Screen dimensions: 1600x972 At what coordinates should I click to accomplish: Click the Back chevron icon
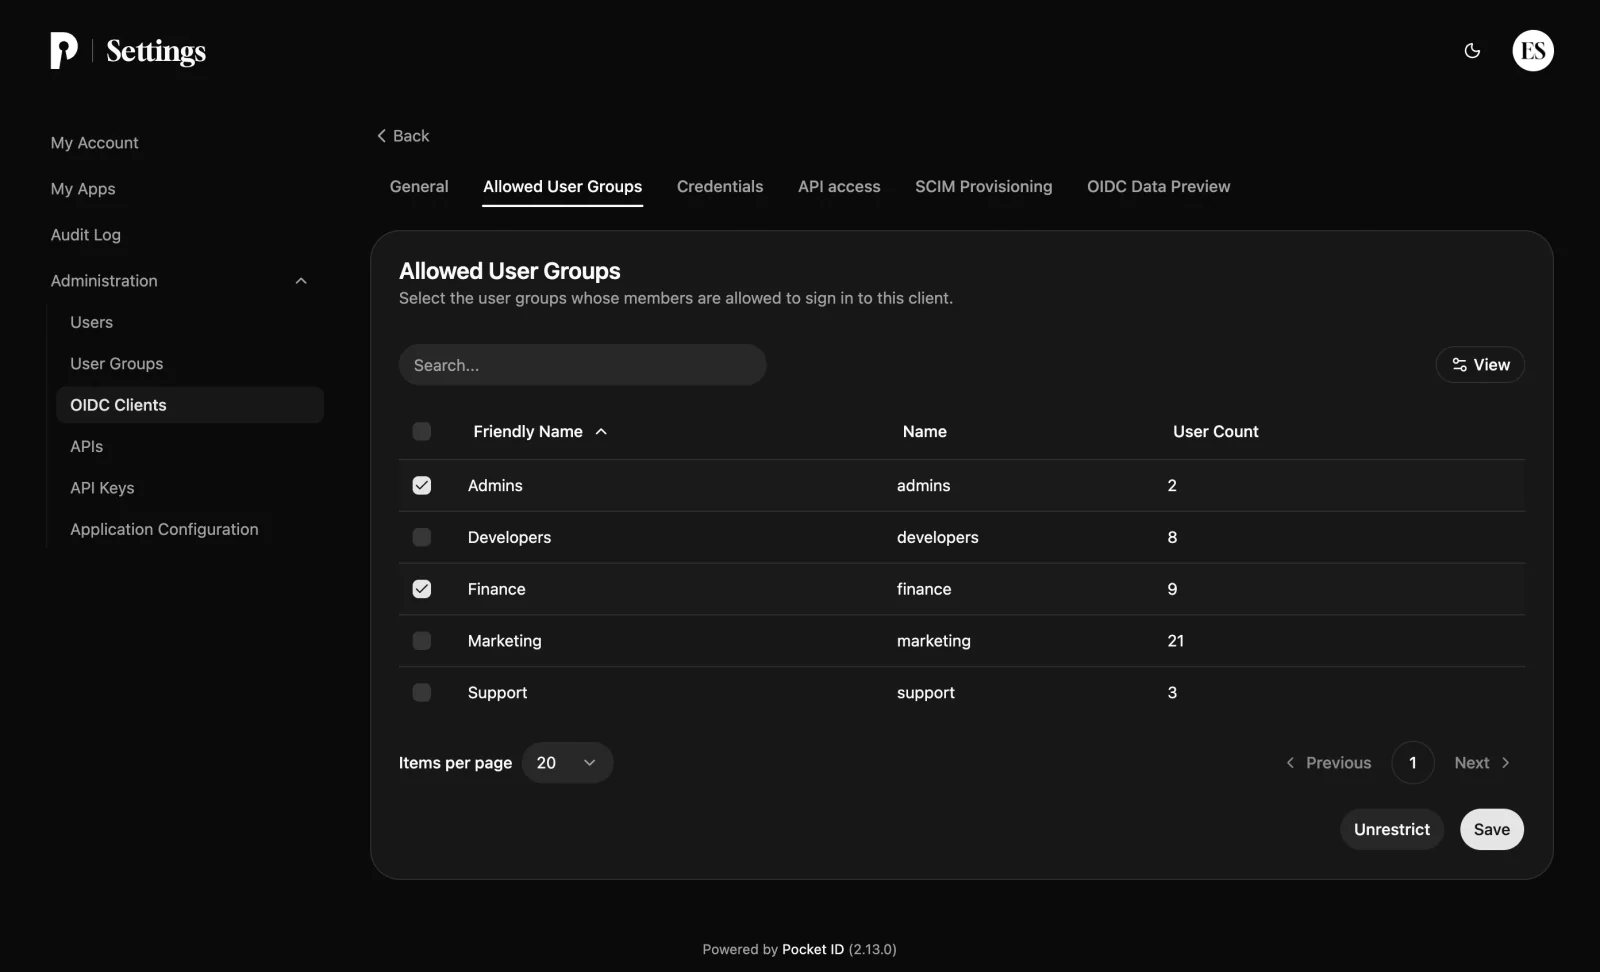[x=381, y=136]
